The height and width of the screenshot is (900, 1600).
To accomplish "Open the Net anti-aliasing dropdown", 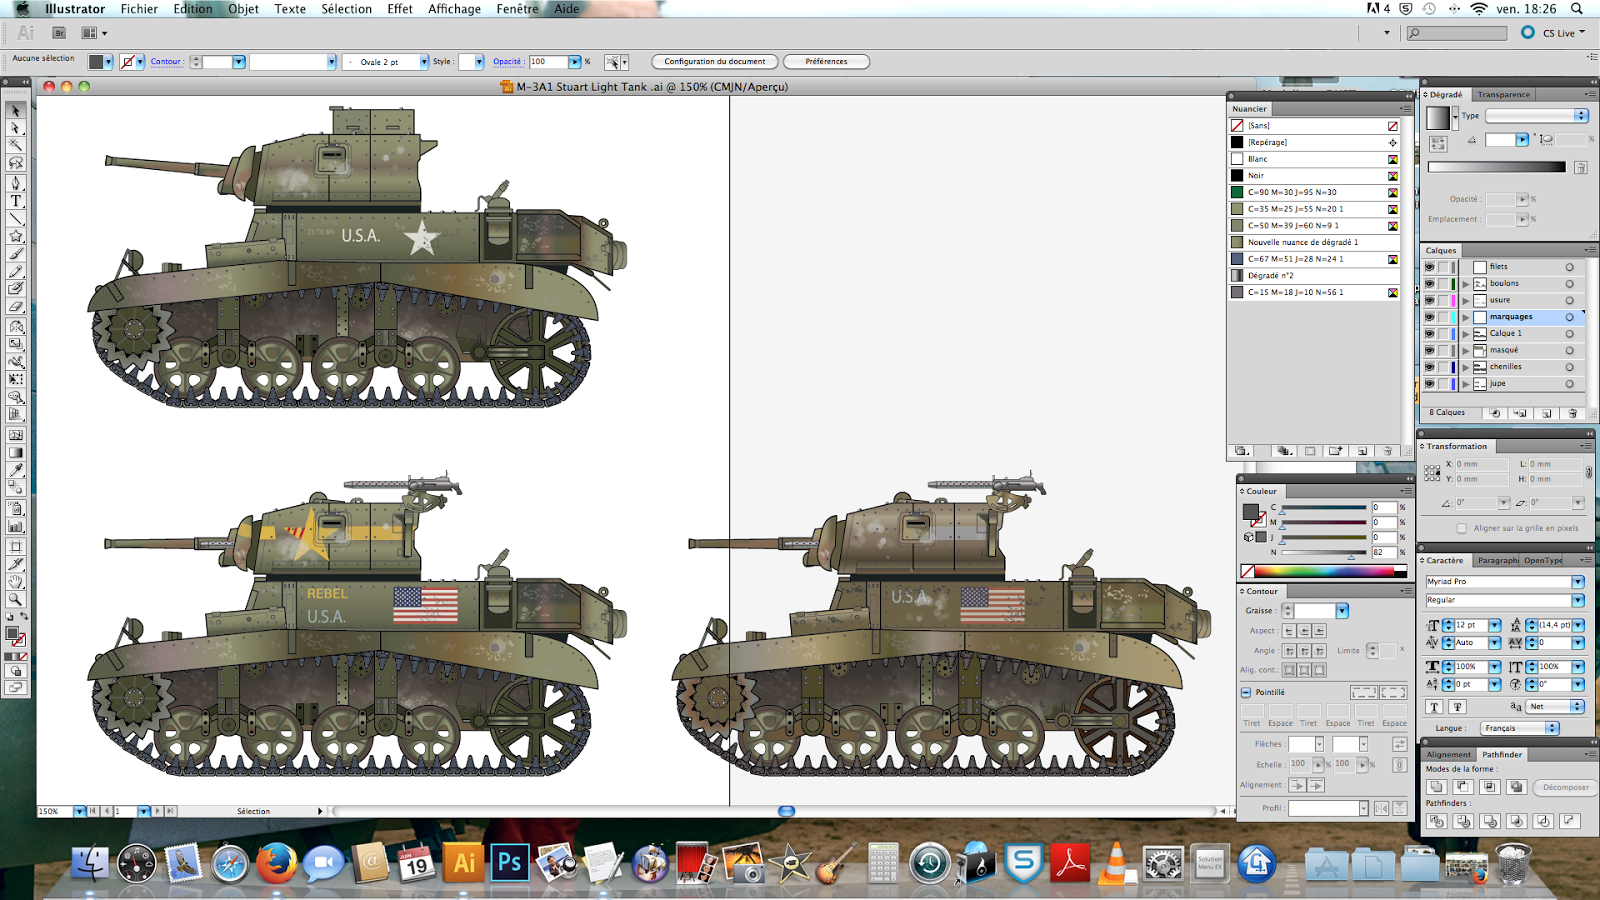I will coord(1556,706).
